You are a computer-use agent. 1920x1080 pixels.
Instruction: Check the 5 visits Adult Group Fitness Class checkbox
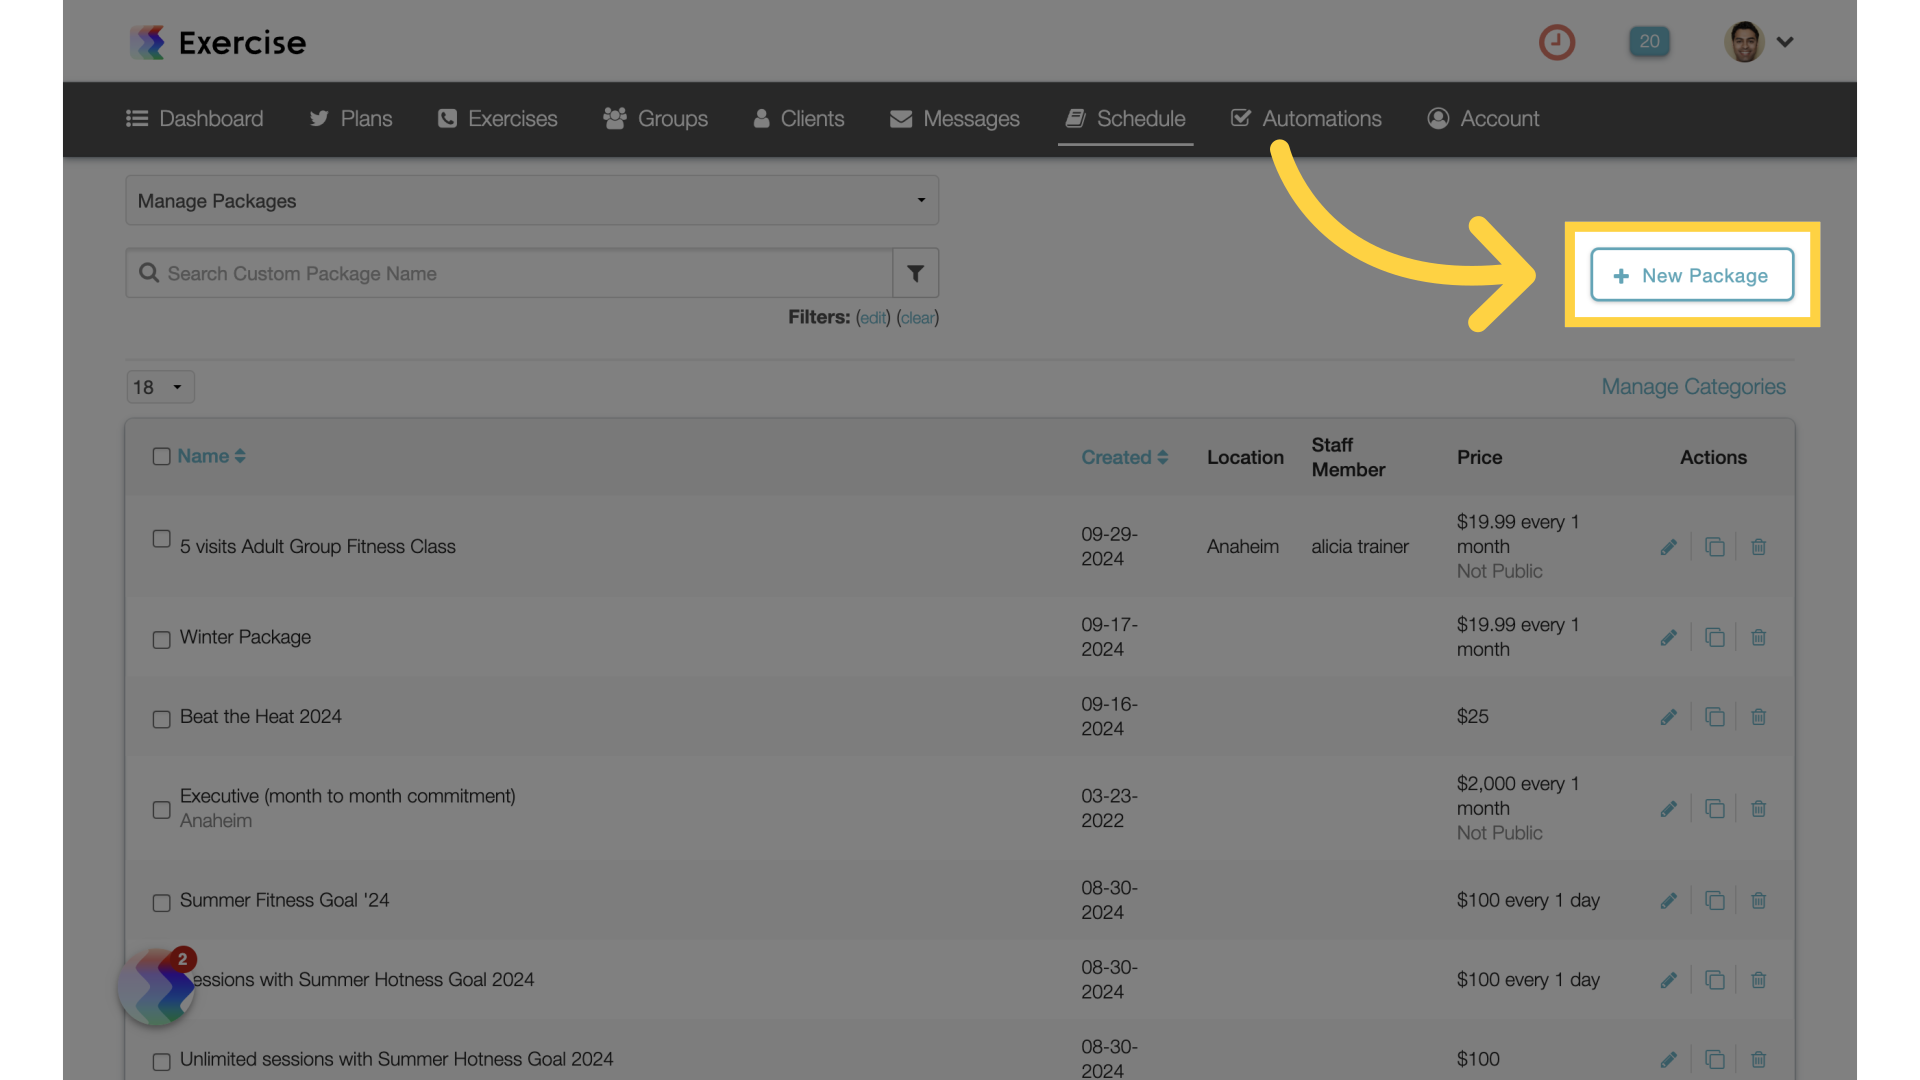coord(161,539)
